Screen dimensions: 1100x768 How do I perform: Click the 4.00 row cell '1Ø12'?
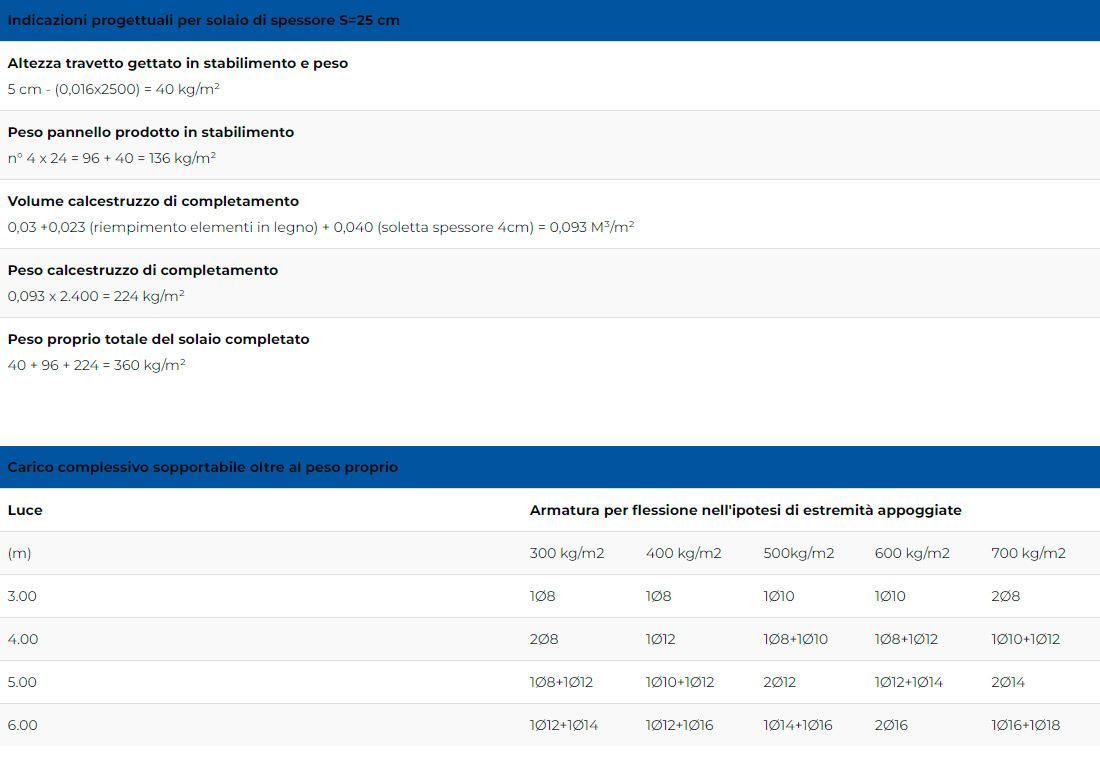click(x=661, y=640)
